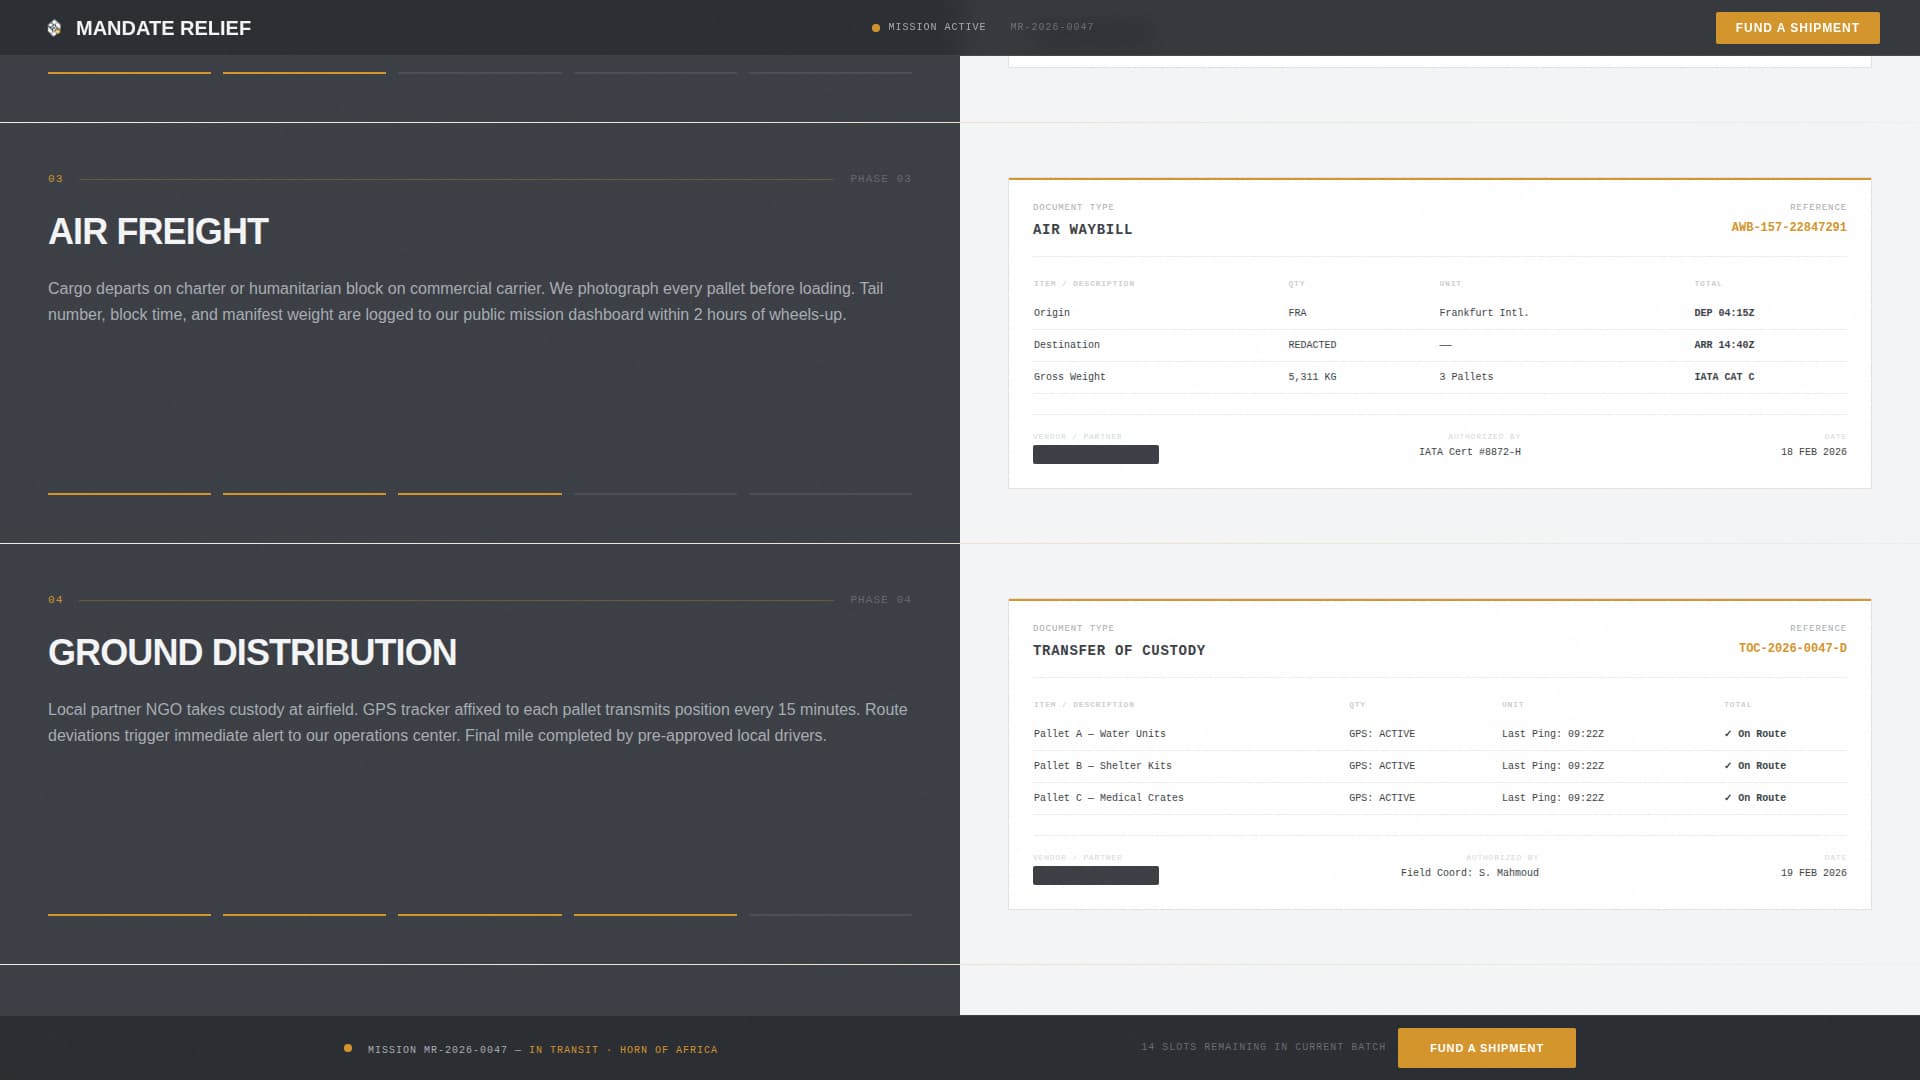Screen dimensions: 1920x1080
Task: Click the Mandate Relief brand title
Action: (163, 28)
